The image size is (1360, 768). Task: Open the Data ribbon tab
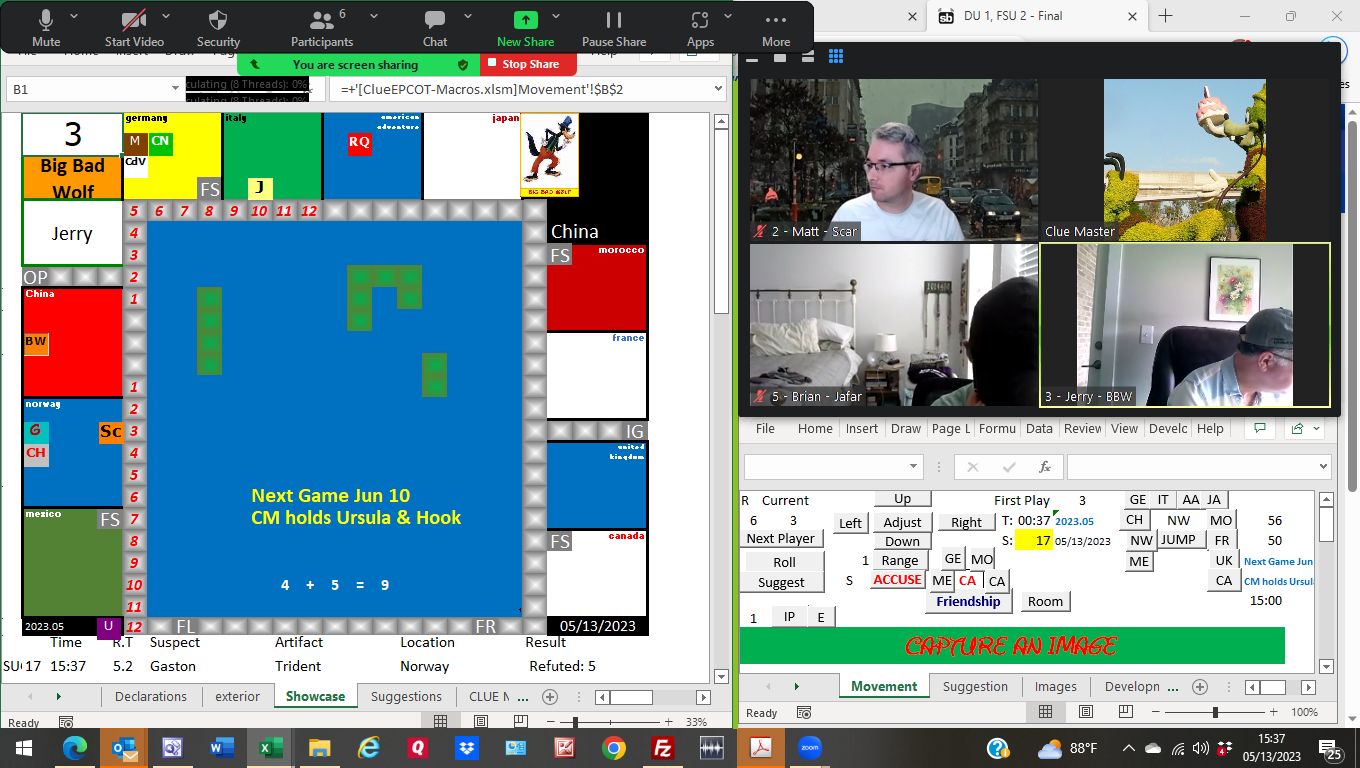point(1039,428)
